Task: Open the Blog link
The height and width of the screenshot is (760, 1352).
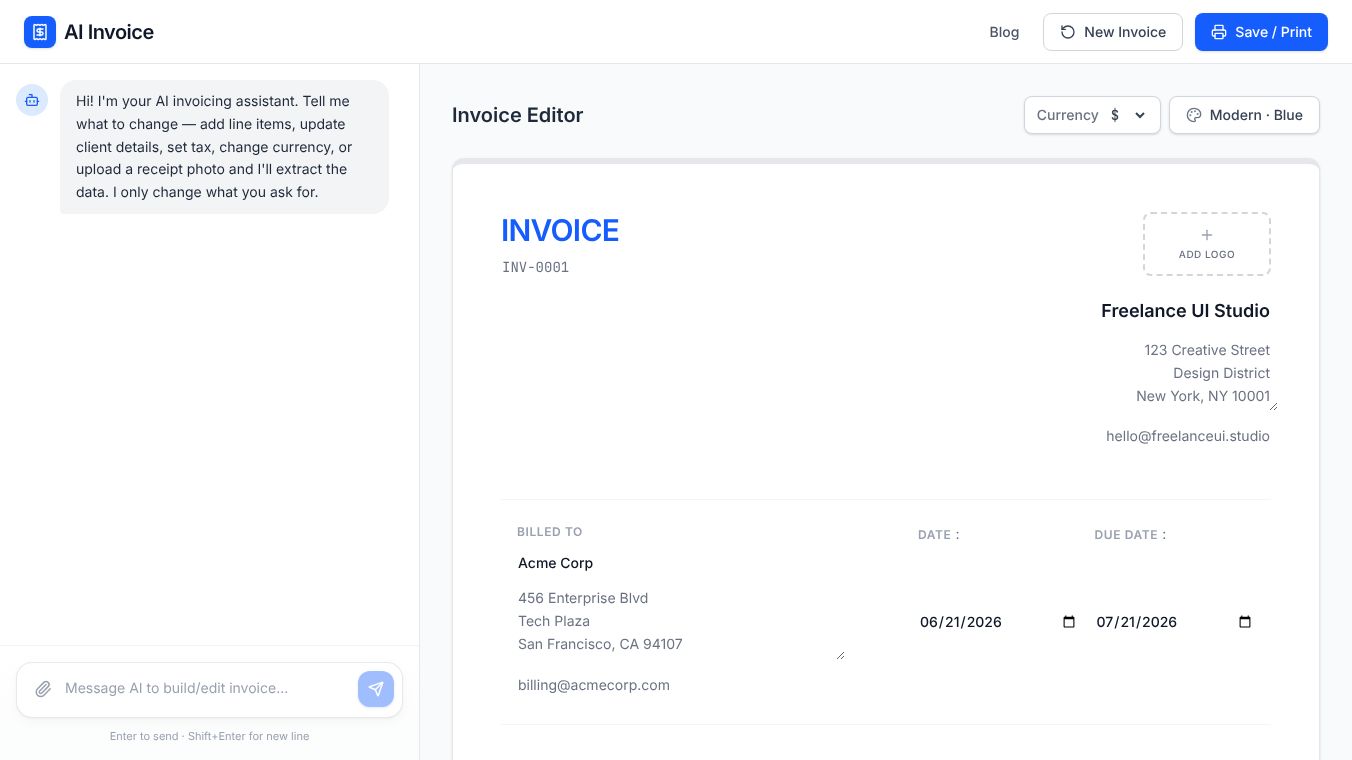Action: click(x=1004, y=32)
